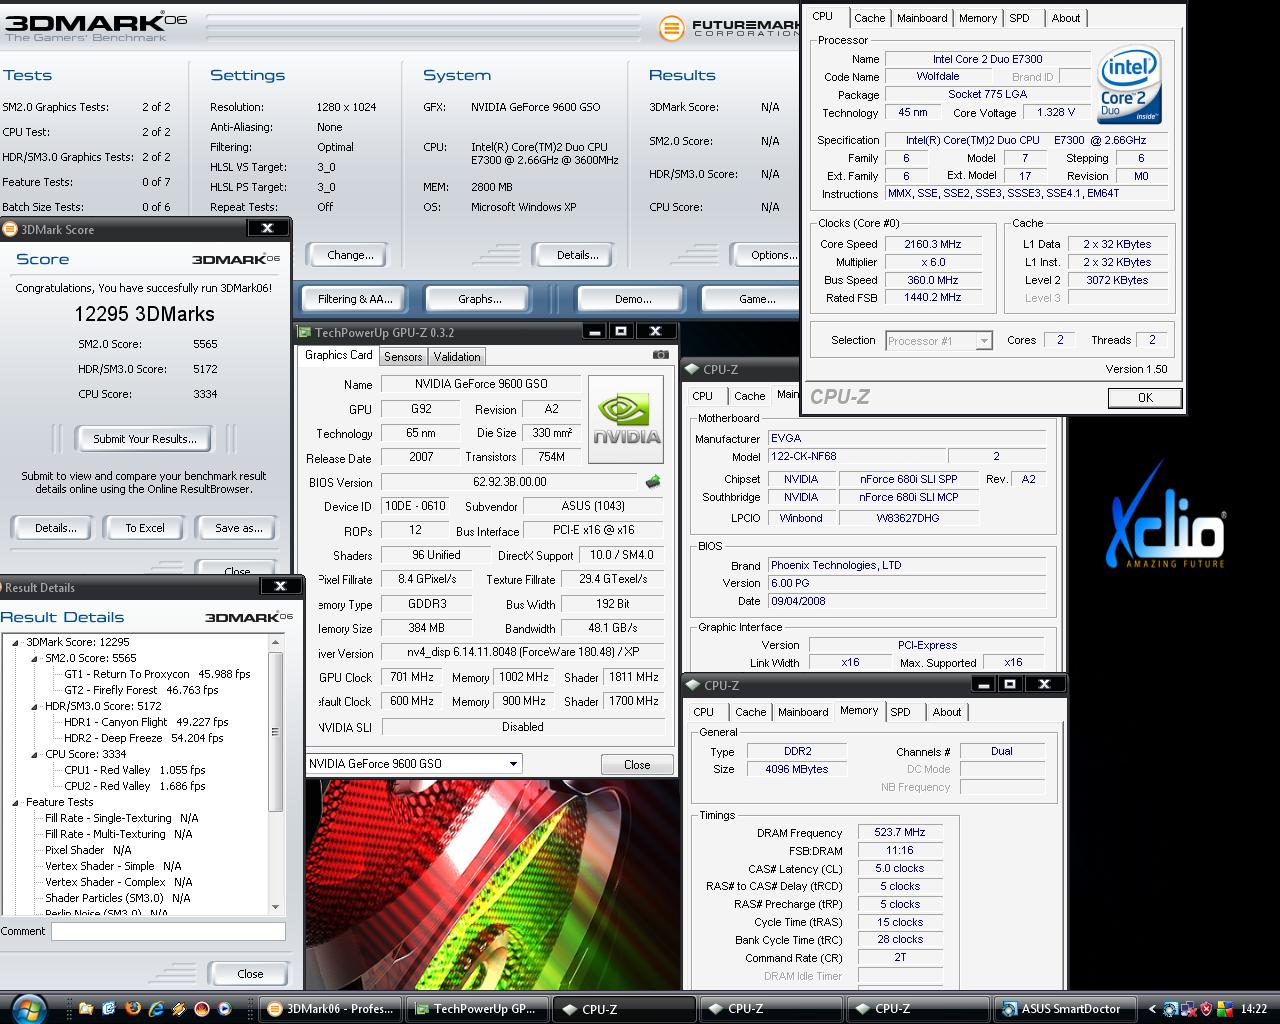Switch to the 3DMark06 taskbar button
This screenshot has width=1280, height=1024.
pyautogui.click(x=331, y=1009)
